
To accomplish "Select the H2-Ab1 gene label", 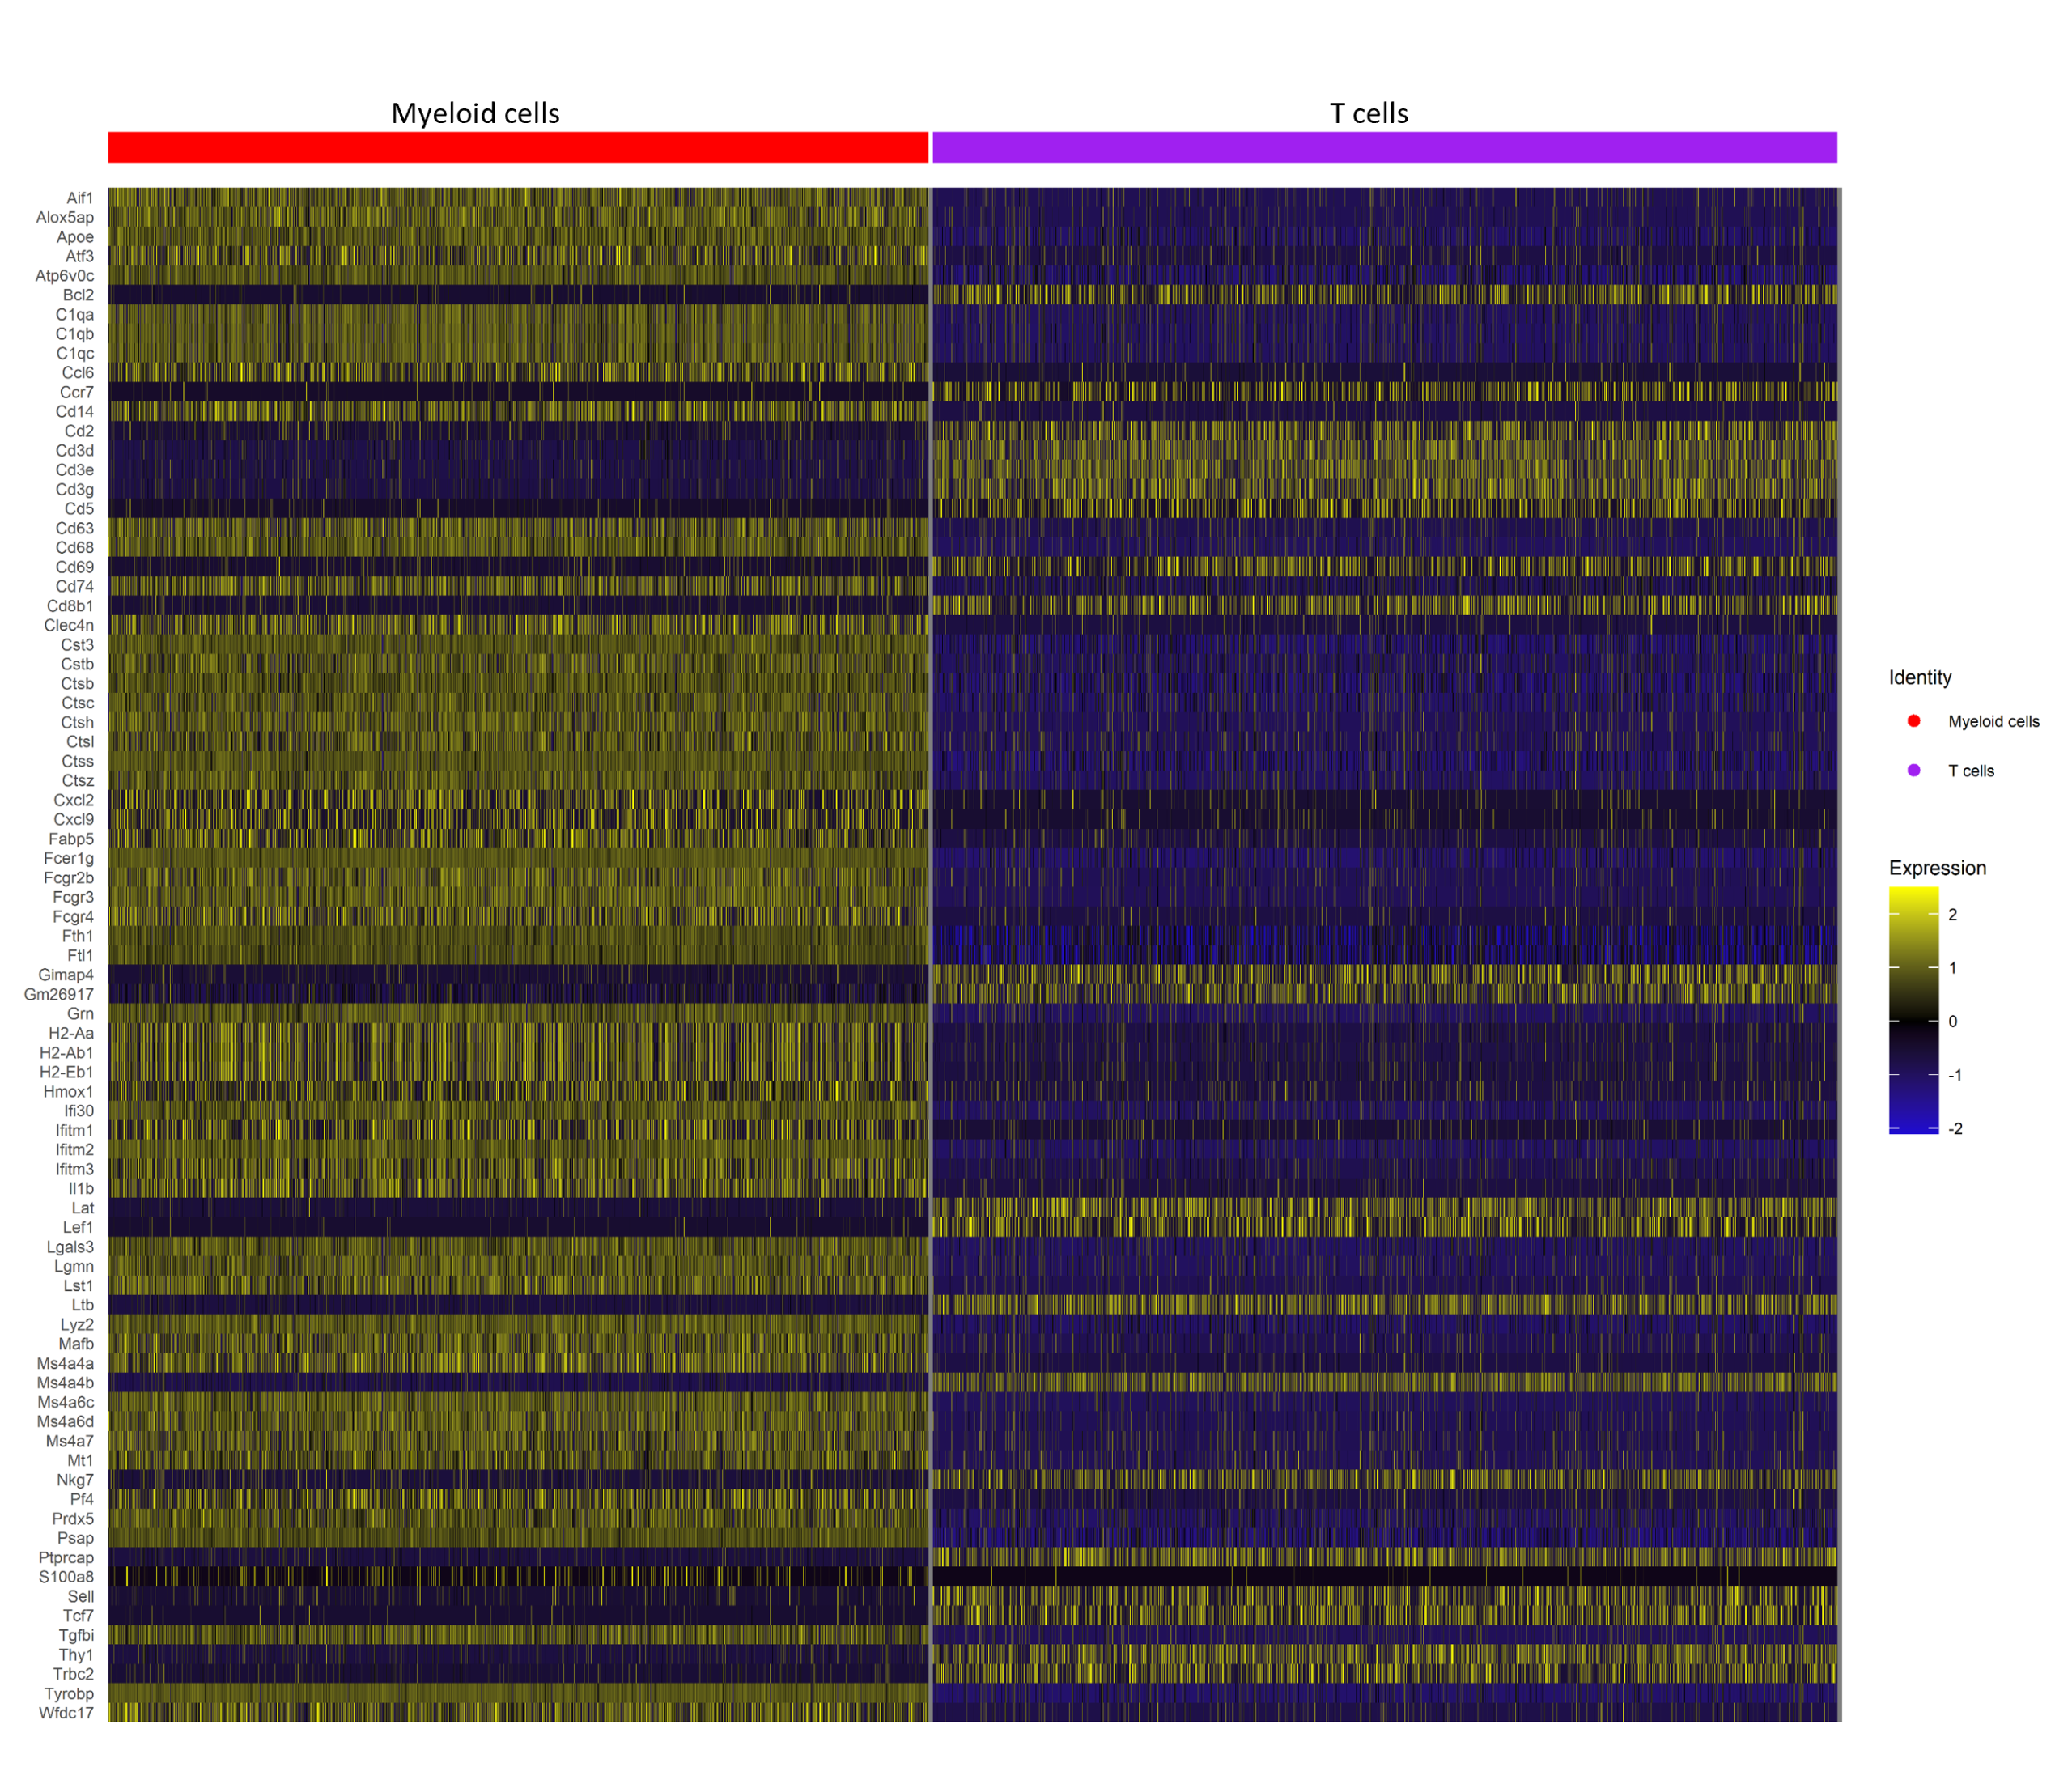I will click(66, 1052).
